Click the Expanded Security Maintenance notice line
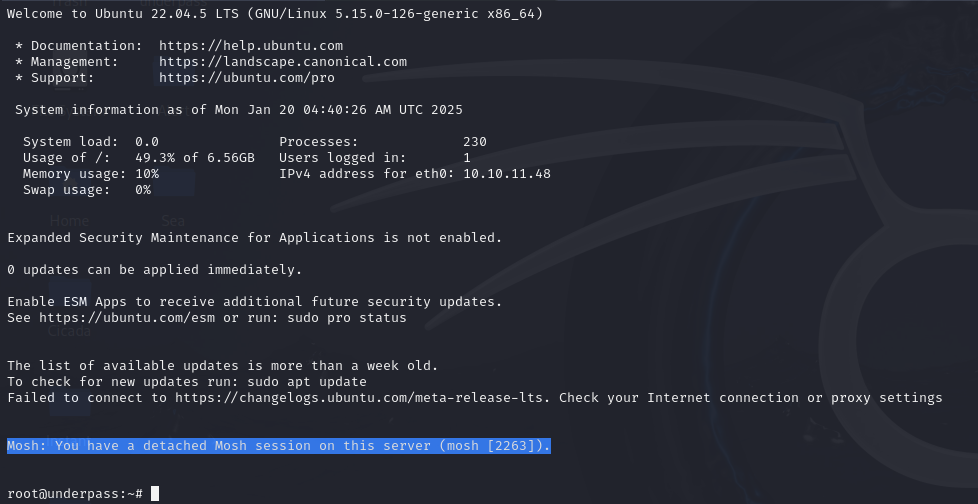978x504 pixels. point(254,238)
